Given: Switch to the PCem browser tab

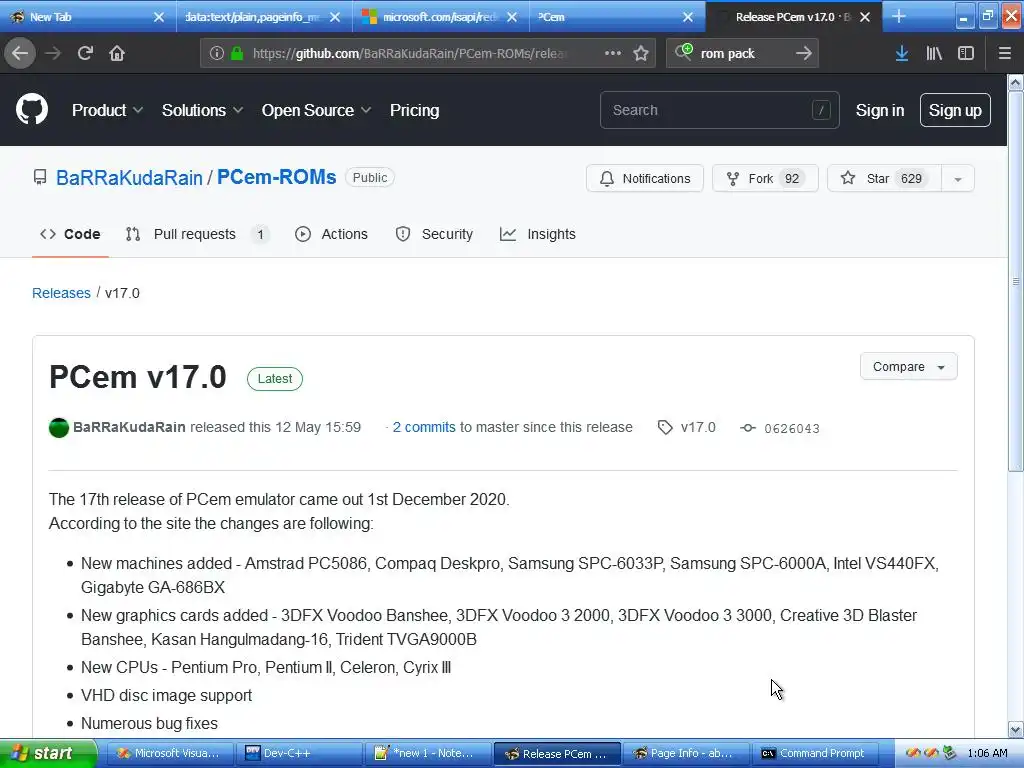Looking at the screenshot, I should coord(617,17).
